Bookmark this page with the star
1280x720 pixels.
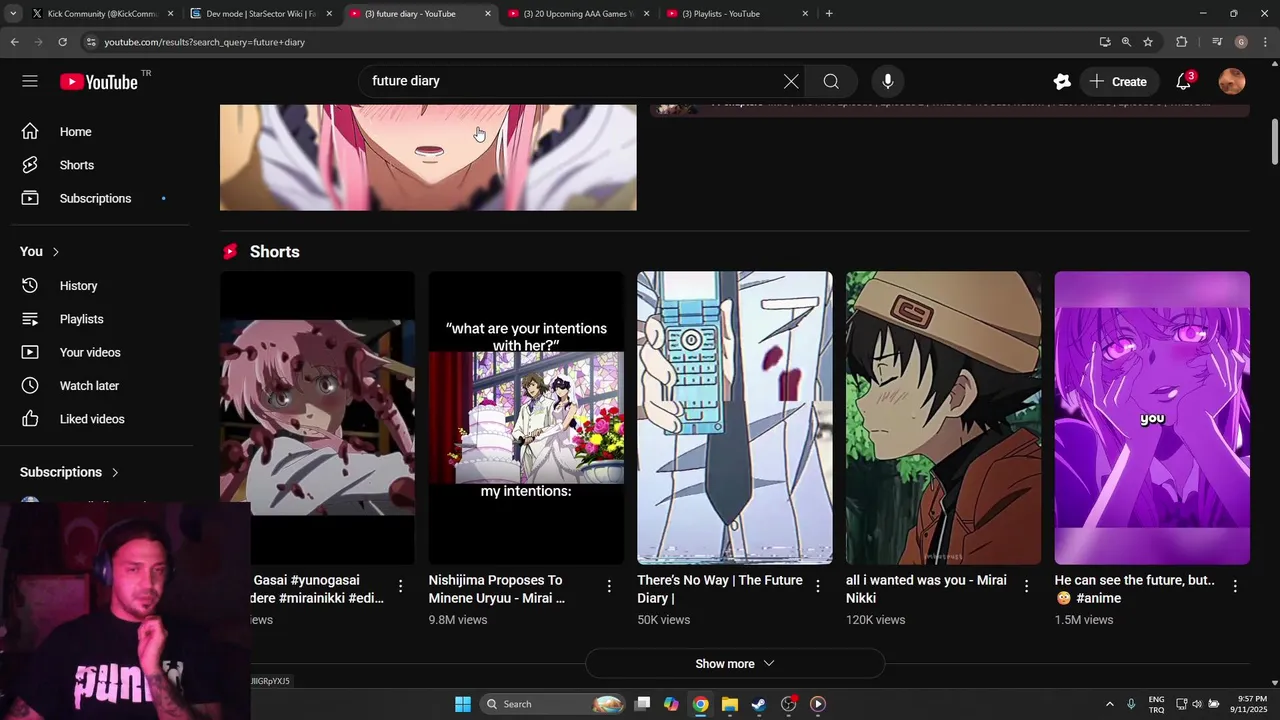click(x=1148, y=42)
